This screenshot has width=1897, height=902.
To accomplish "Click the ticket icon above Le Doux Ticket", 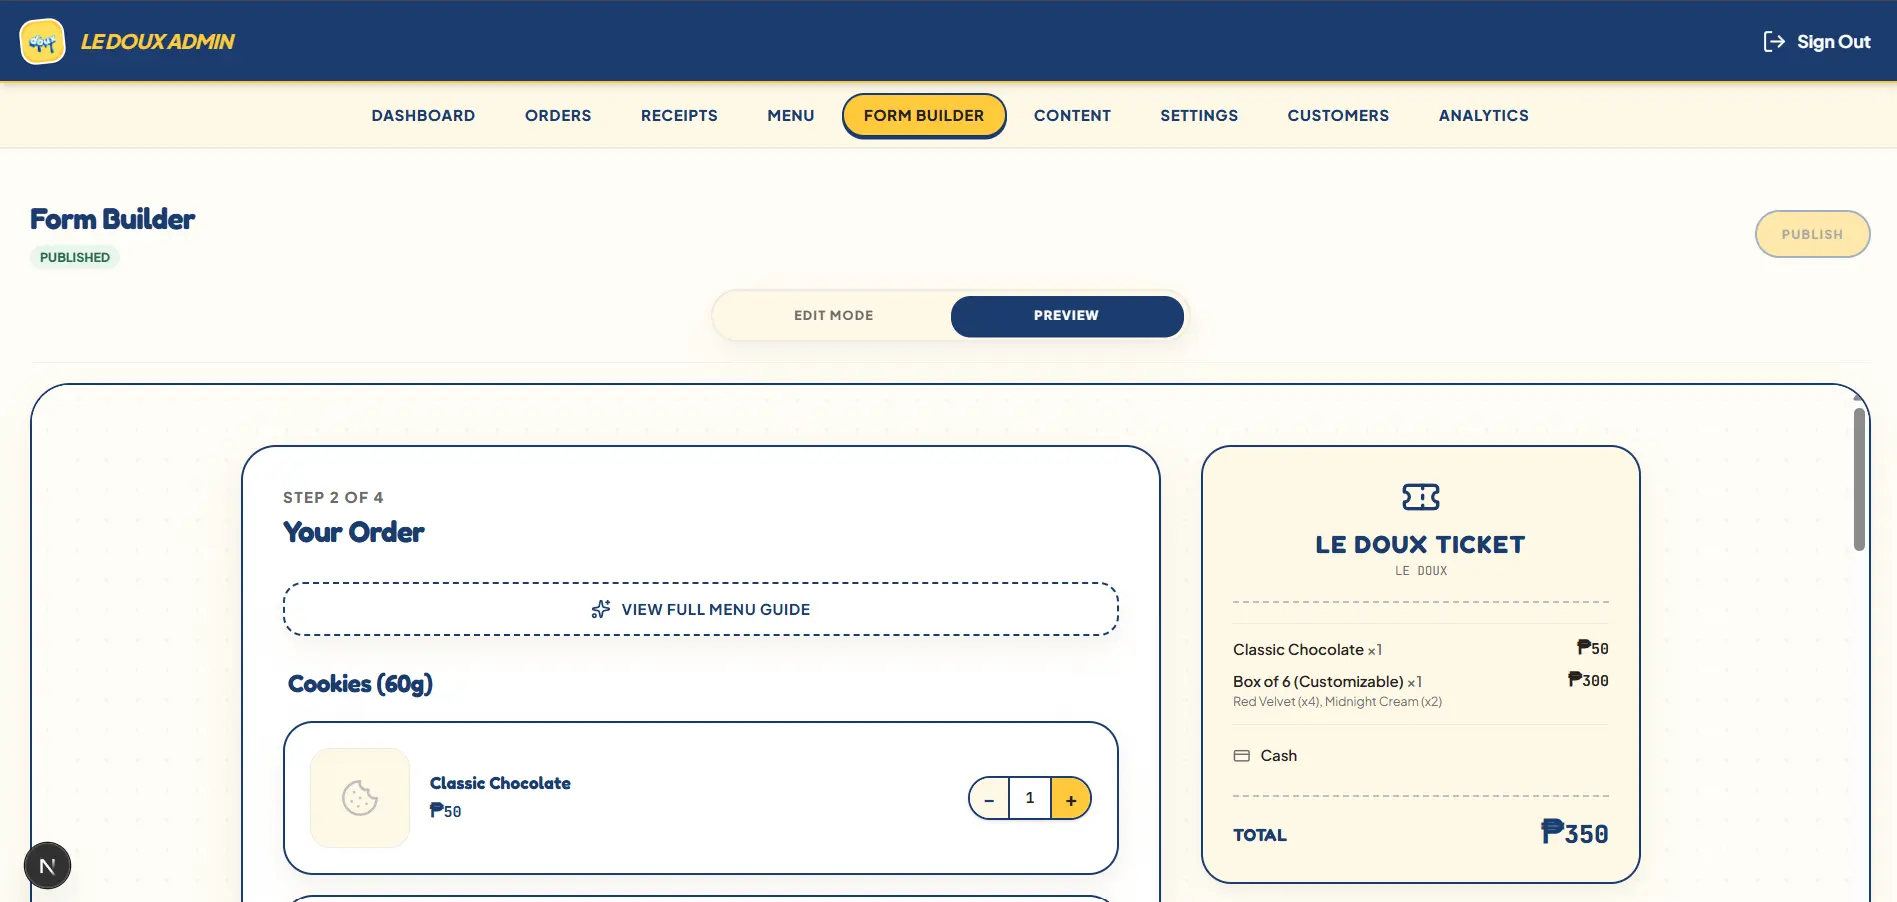I will click(1420, 497).
